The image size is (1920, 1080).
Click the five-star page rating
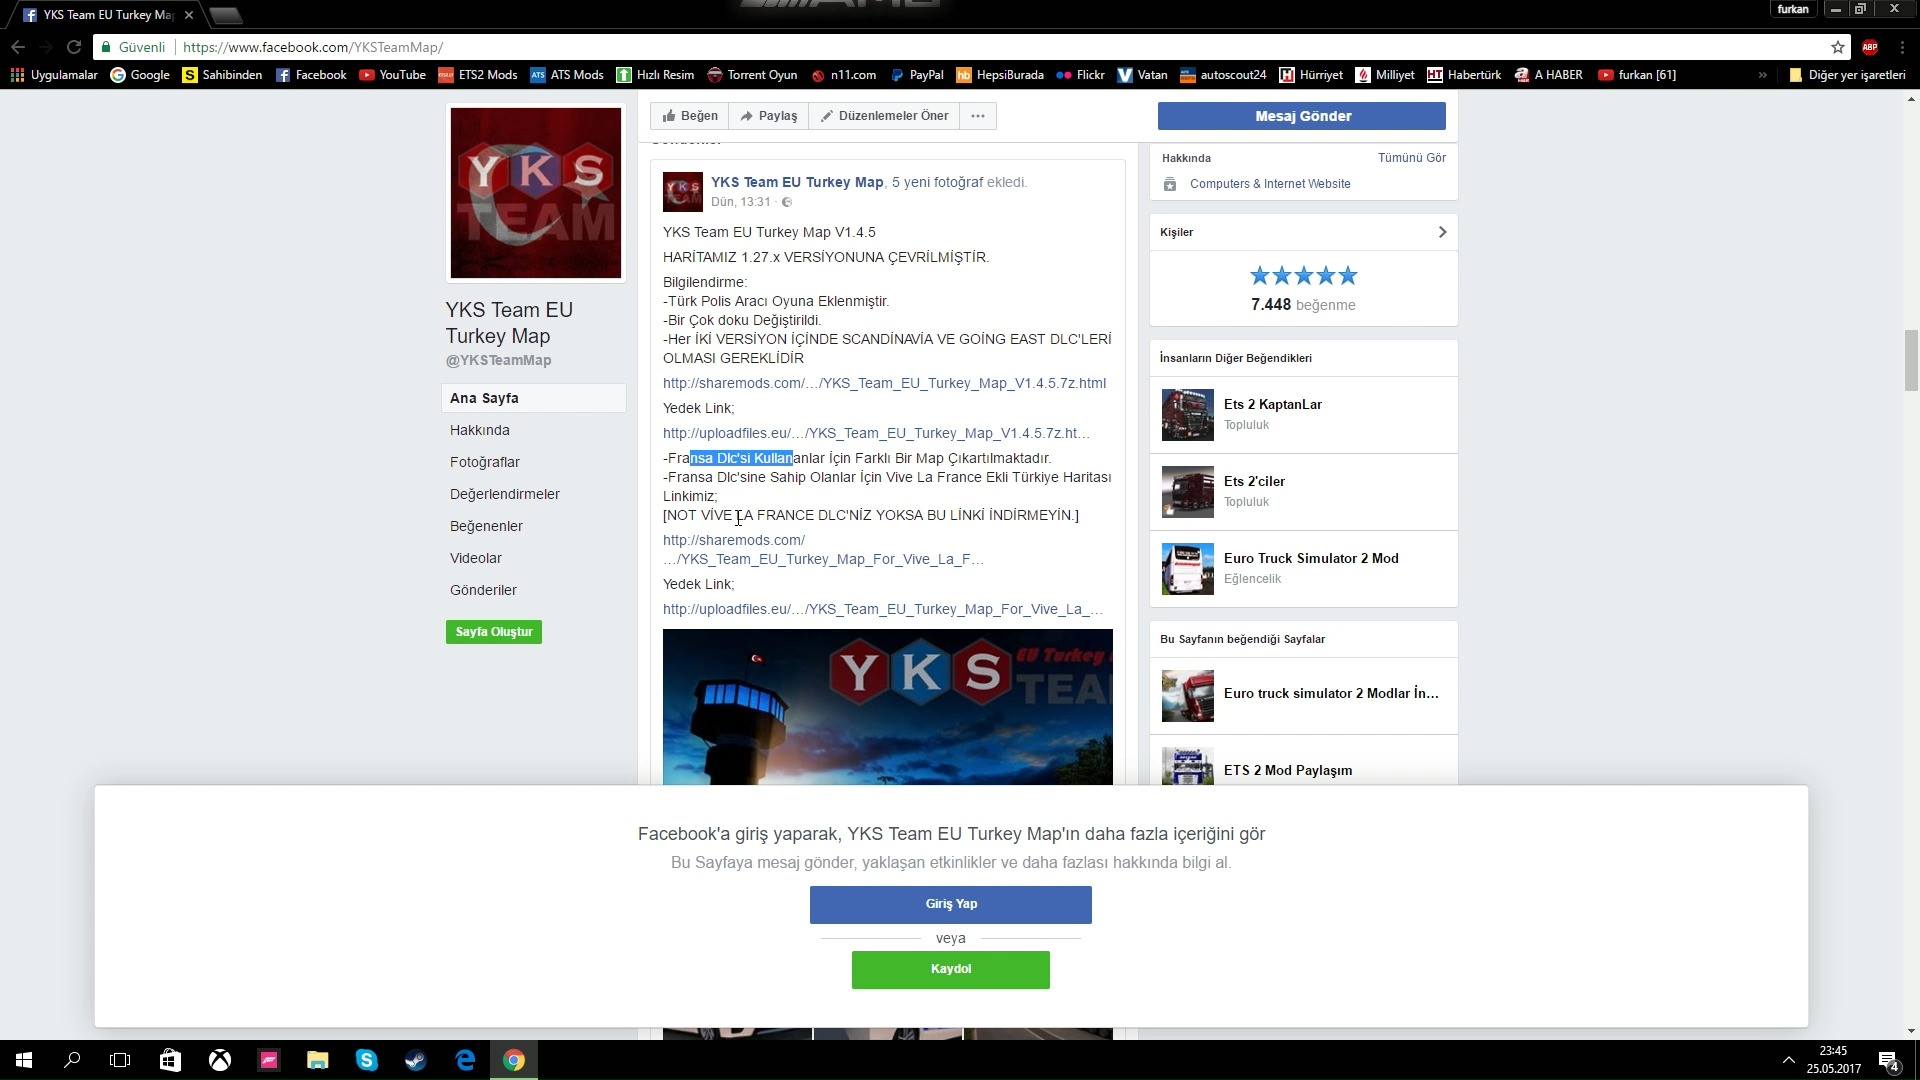tap(1303, 275)
